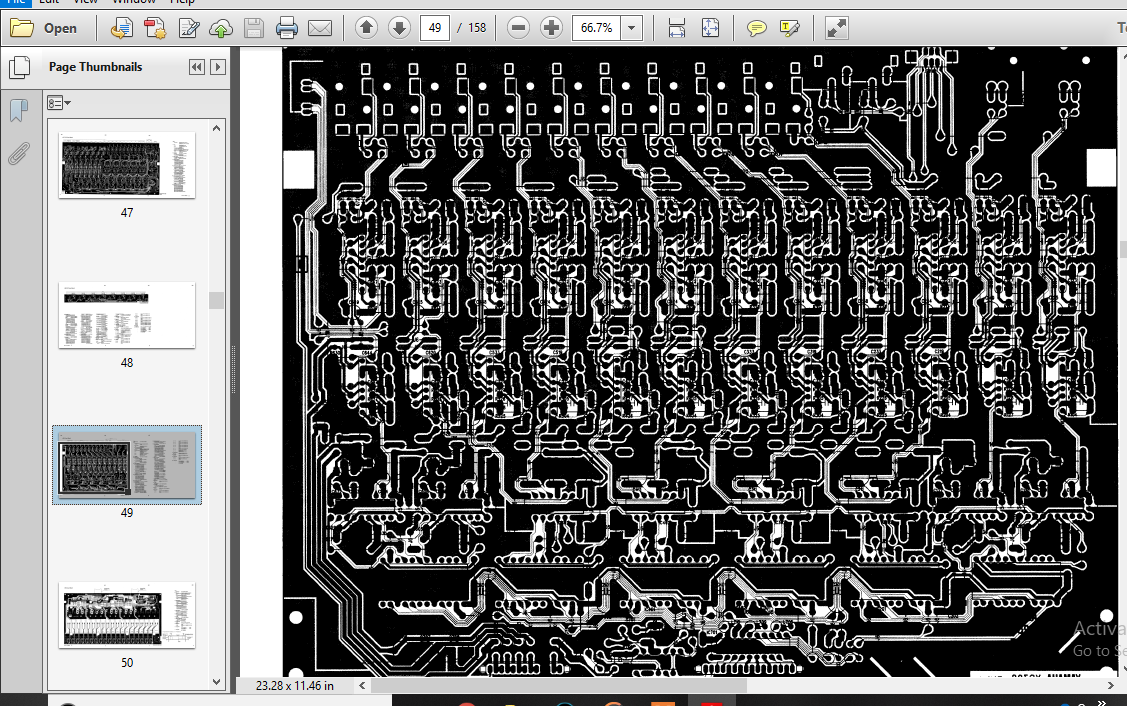Click the Open folder button
Viewport: 1127px width, 706px height.
(44, 29)
